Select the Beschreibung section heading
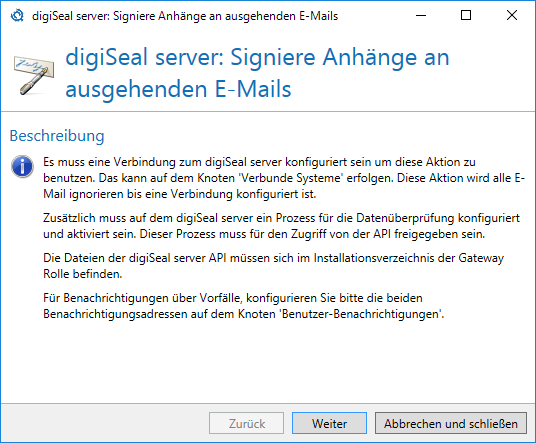Viewport: 536px width, 443px height. 57,136
